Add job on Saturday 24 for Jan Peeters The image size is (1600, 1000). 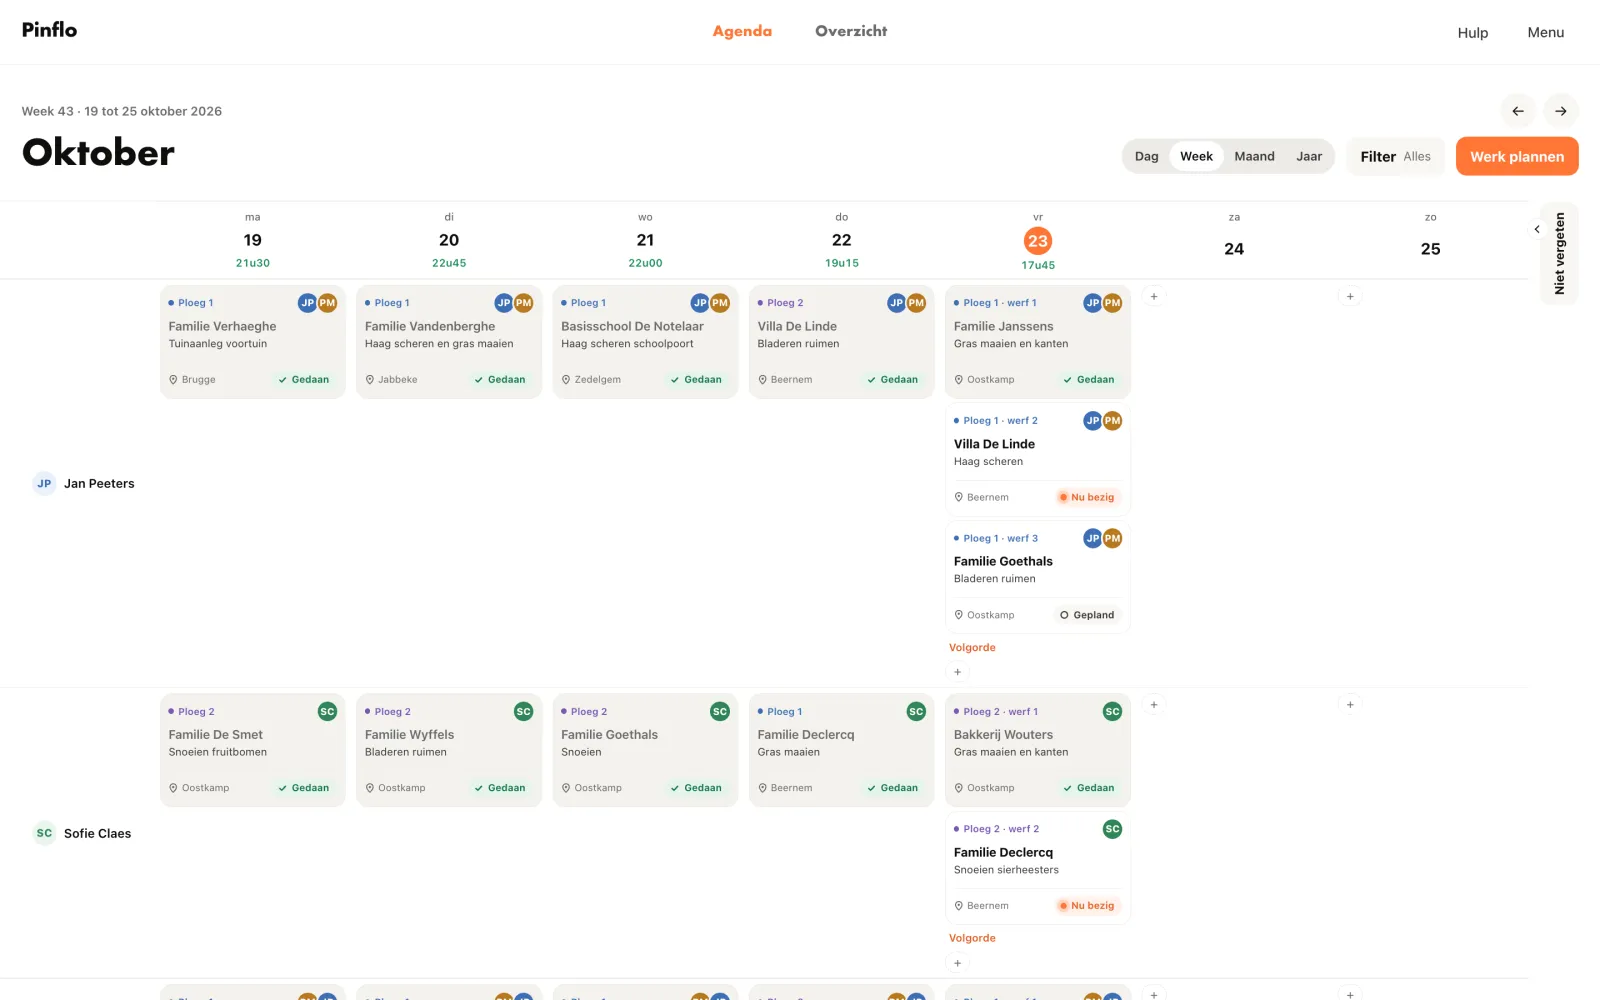click(x=1154, y=296)
